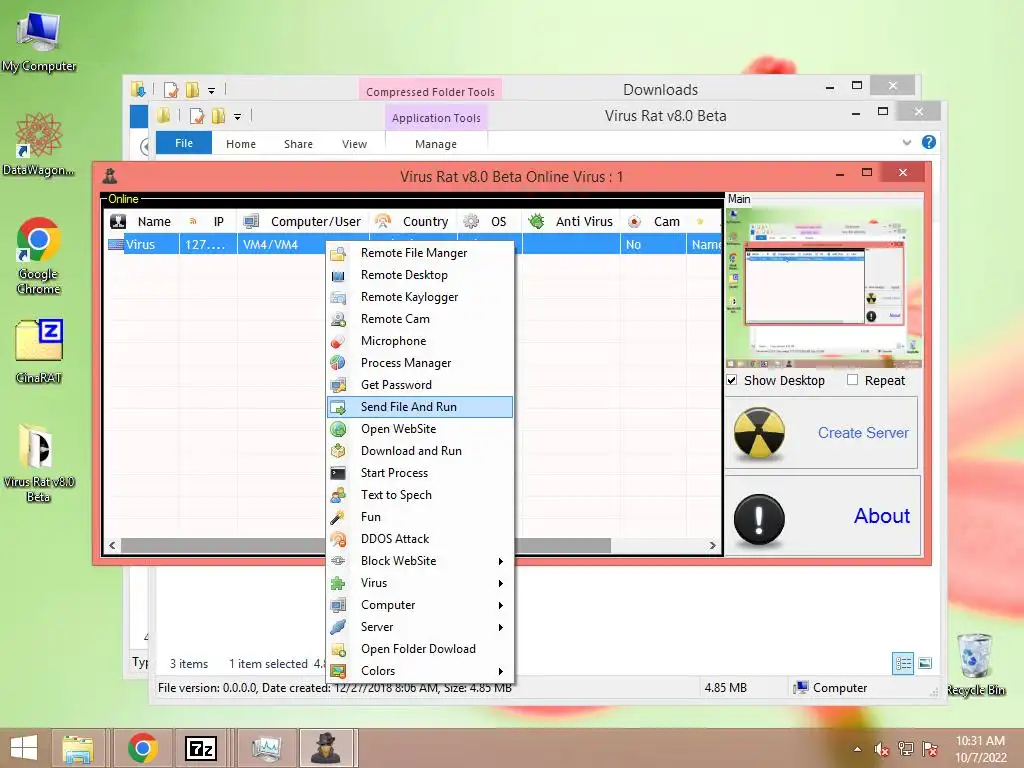The height and width of the screenshot is (768, 1024).
Task: Open the Manage tab under Application Tools
Action: tap(436, 144)
